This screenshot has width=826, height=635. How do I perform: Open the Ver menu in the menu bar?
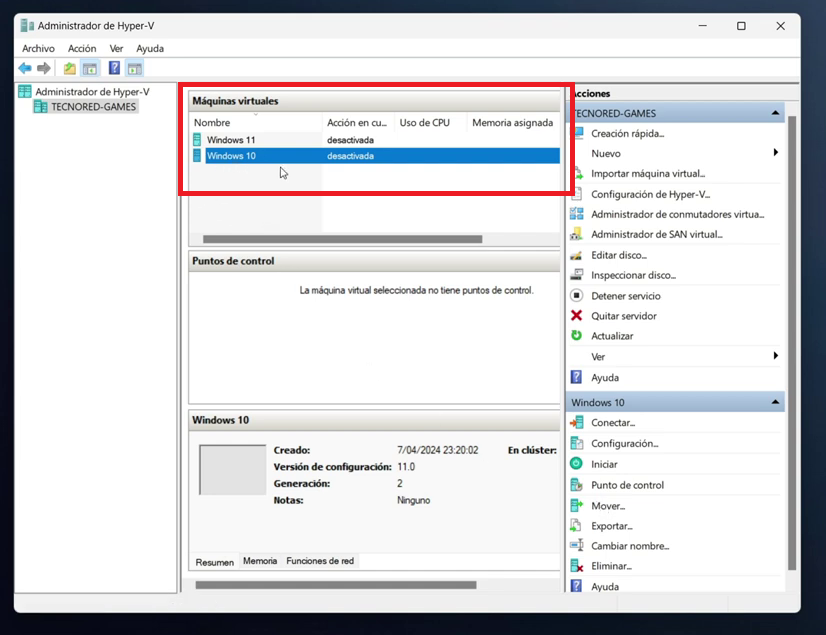[x=116, y=48]
